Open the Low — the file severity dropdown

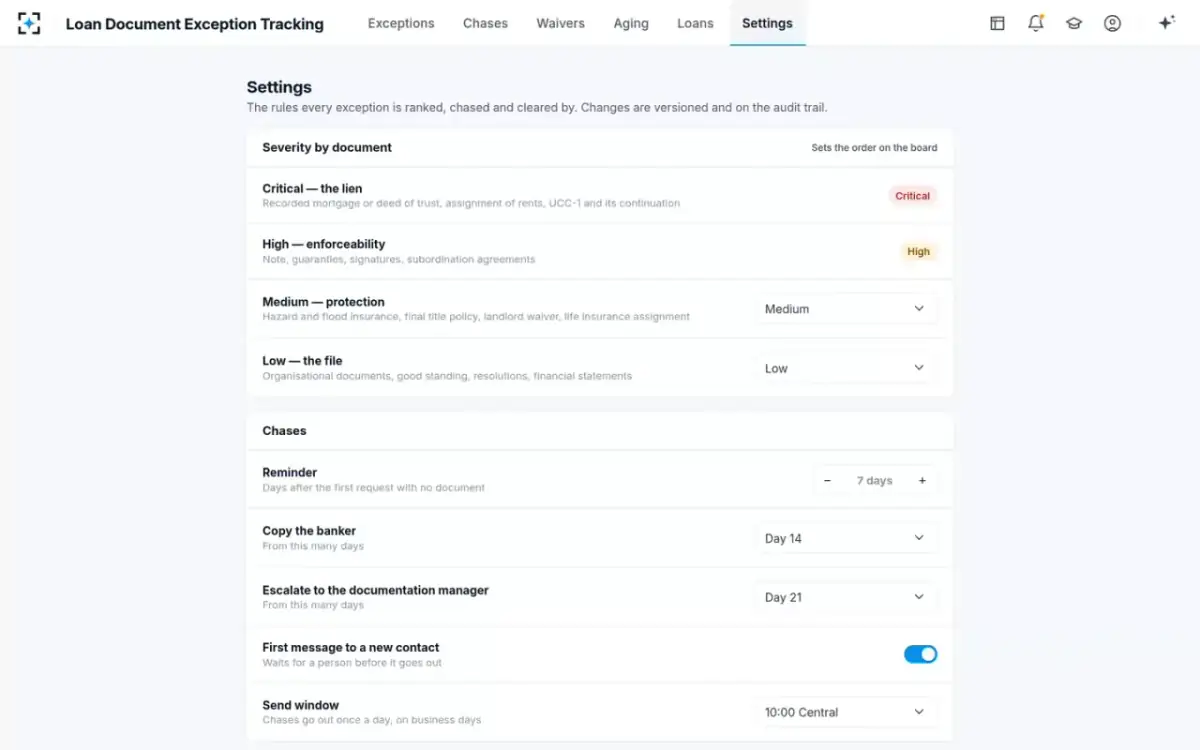click(845, 368)
